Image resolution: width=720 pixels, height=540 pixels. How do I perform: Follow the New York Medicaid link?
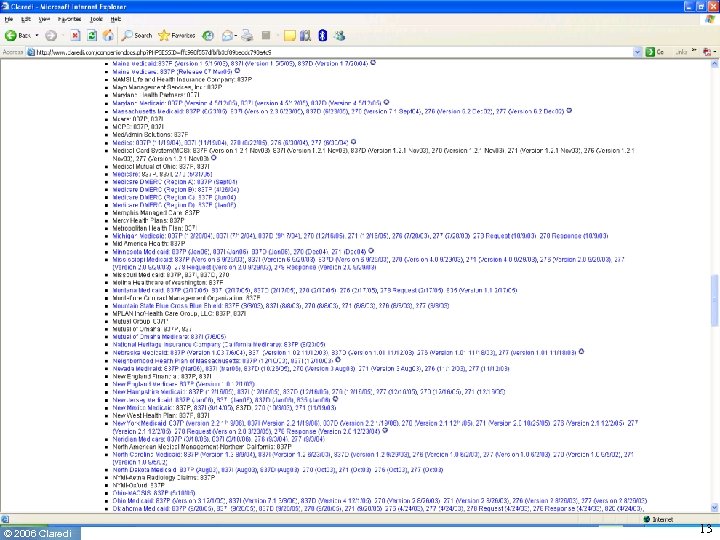[x=375, y=427]
